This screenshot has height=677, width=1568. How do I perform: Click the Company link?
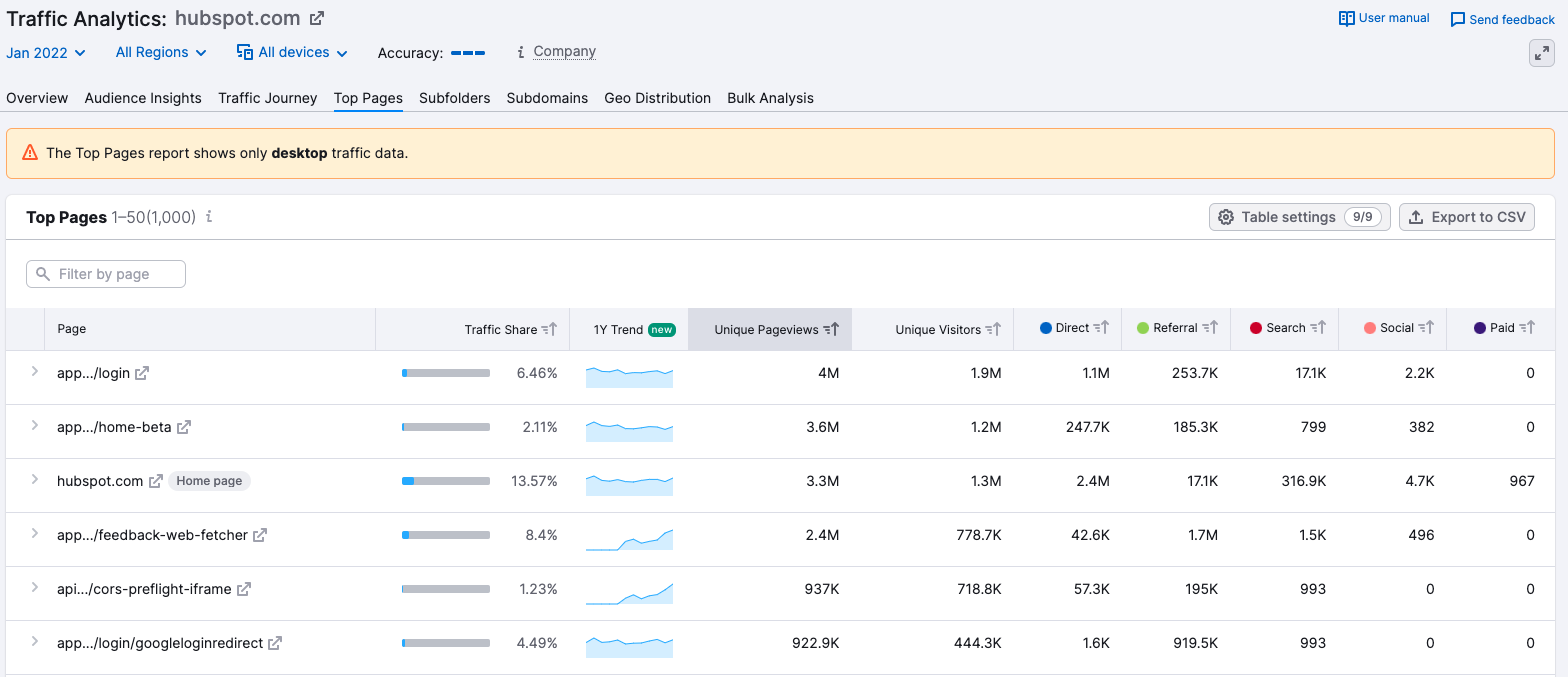[565, 52]
